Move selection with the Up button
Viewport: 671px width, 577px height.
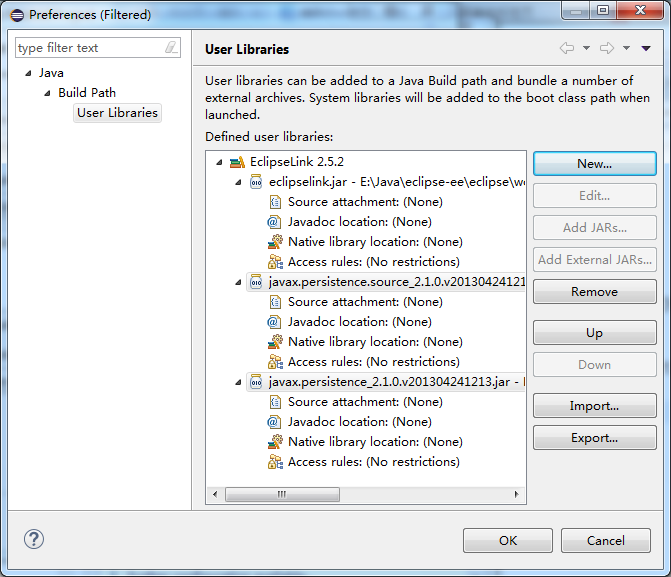(x=594, y=333)
